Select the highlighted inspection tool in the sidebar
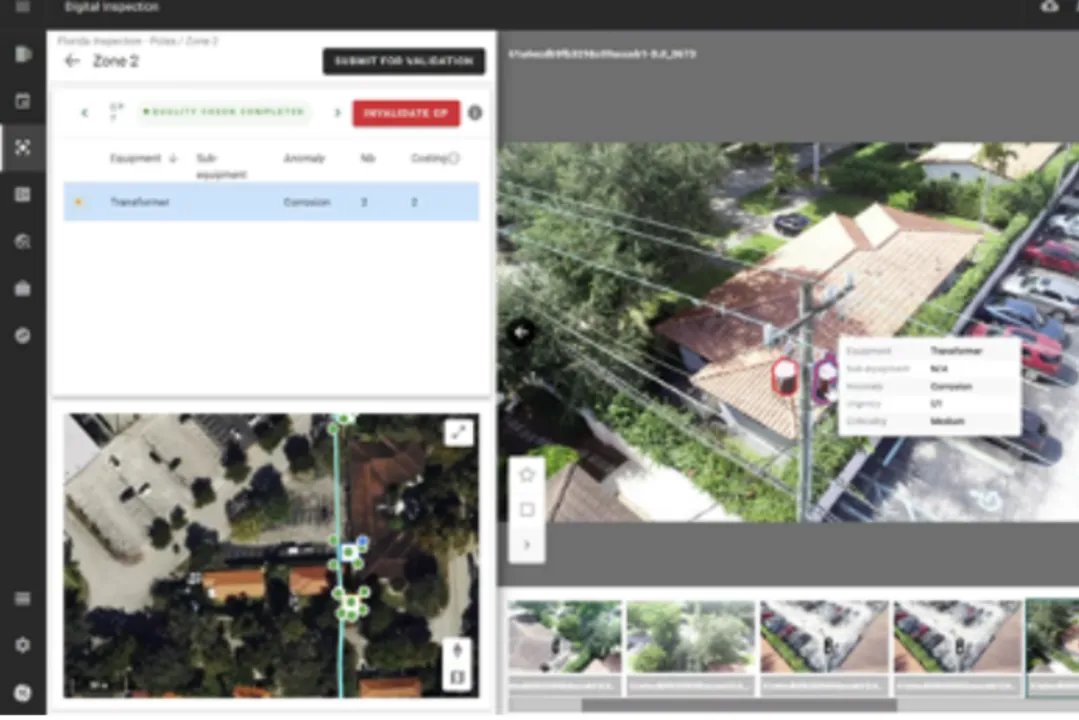Viewport: 1079px width, 720px height. pos(22,148)
